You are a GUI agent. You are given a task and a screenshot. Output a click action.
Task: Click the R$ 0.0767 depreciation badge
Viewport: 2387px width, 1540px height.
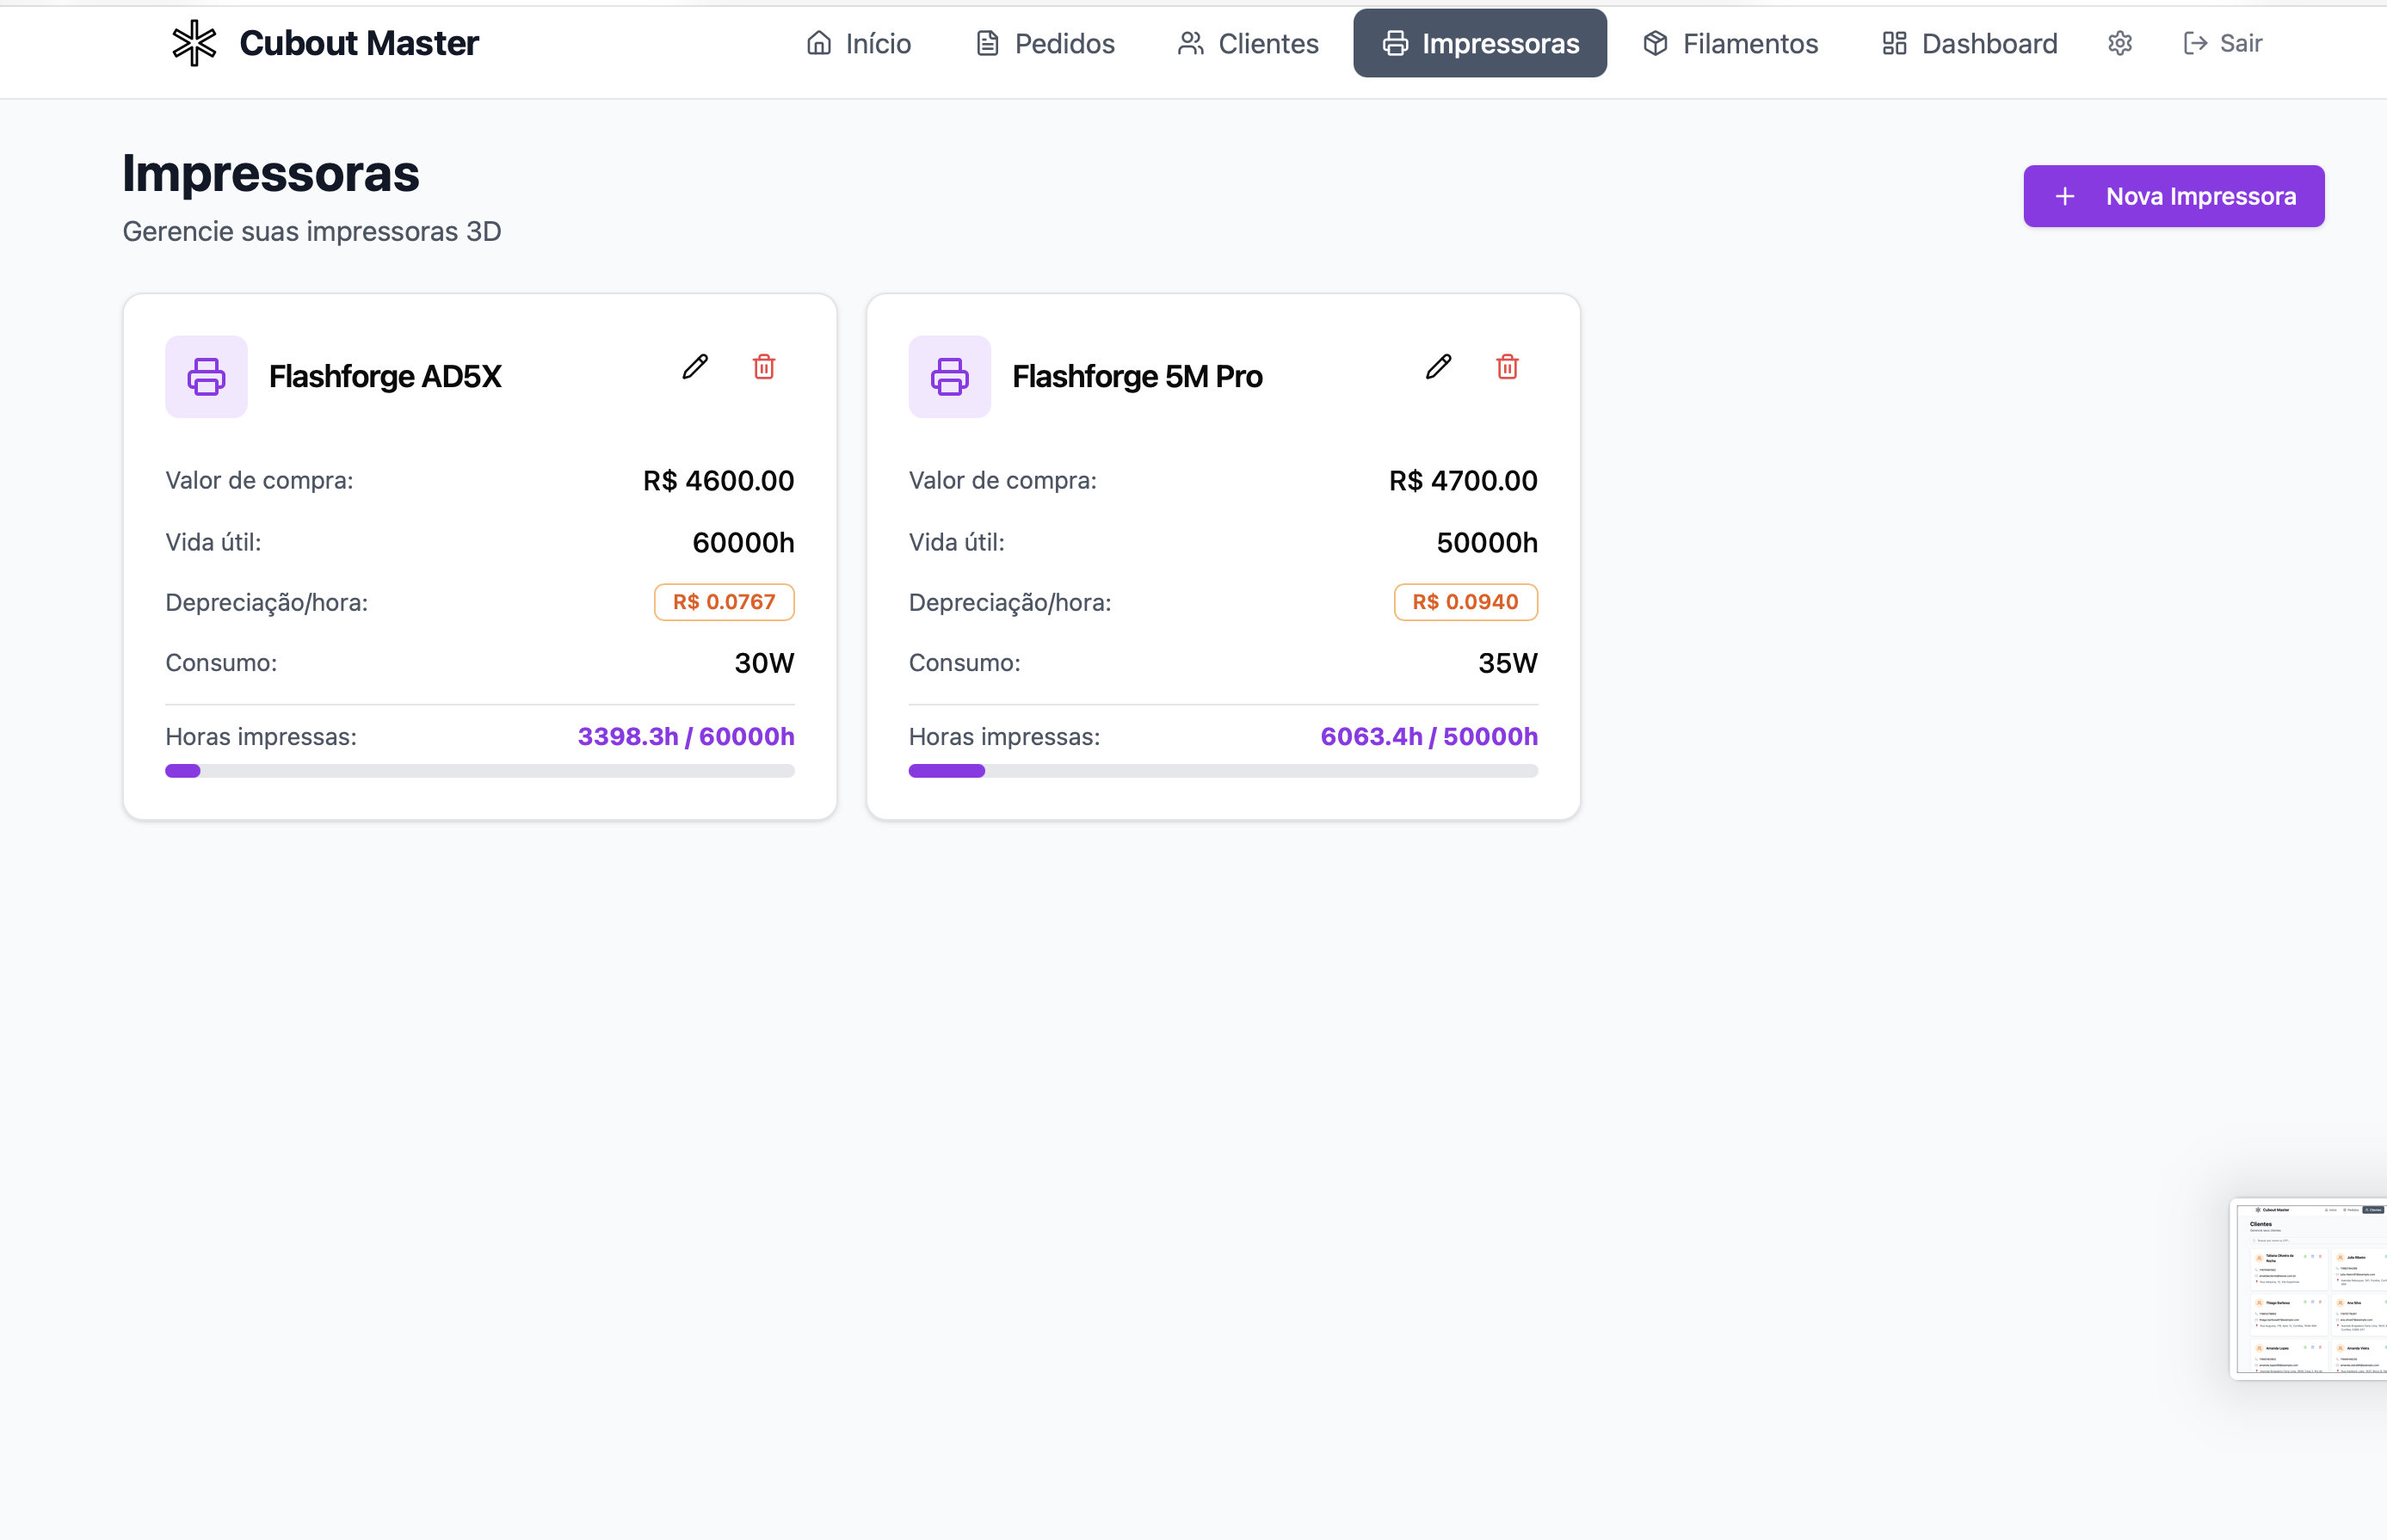(724, 602)
